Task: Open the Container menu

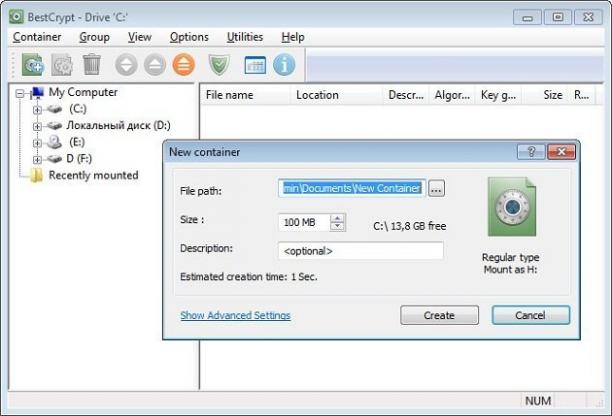Action: coord(37,37)
